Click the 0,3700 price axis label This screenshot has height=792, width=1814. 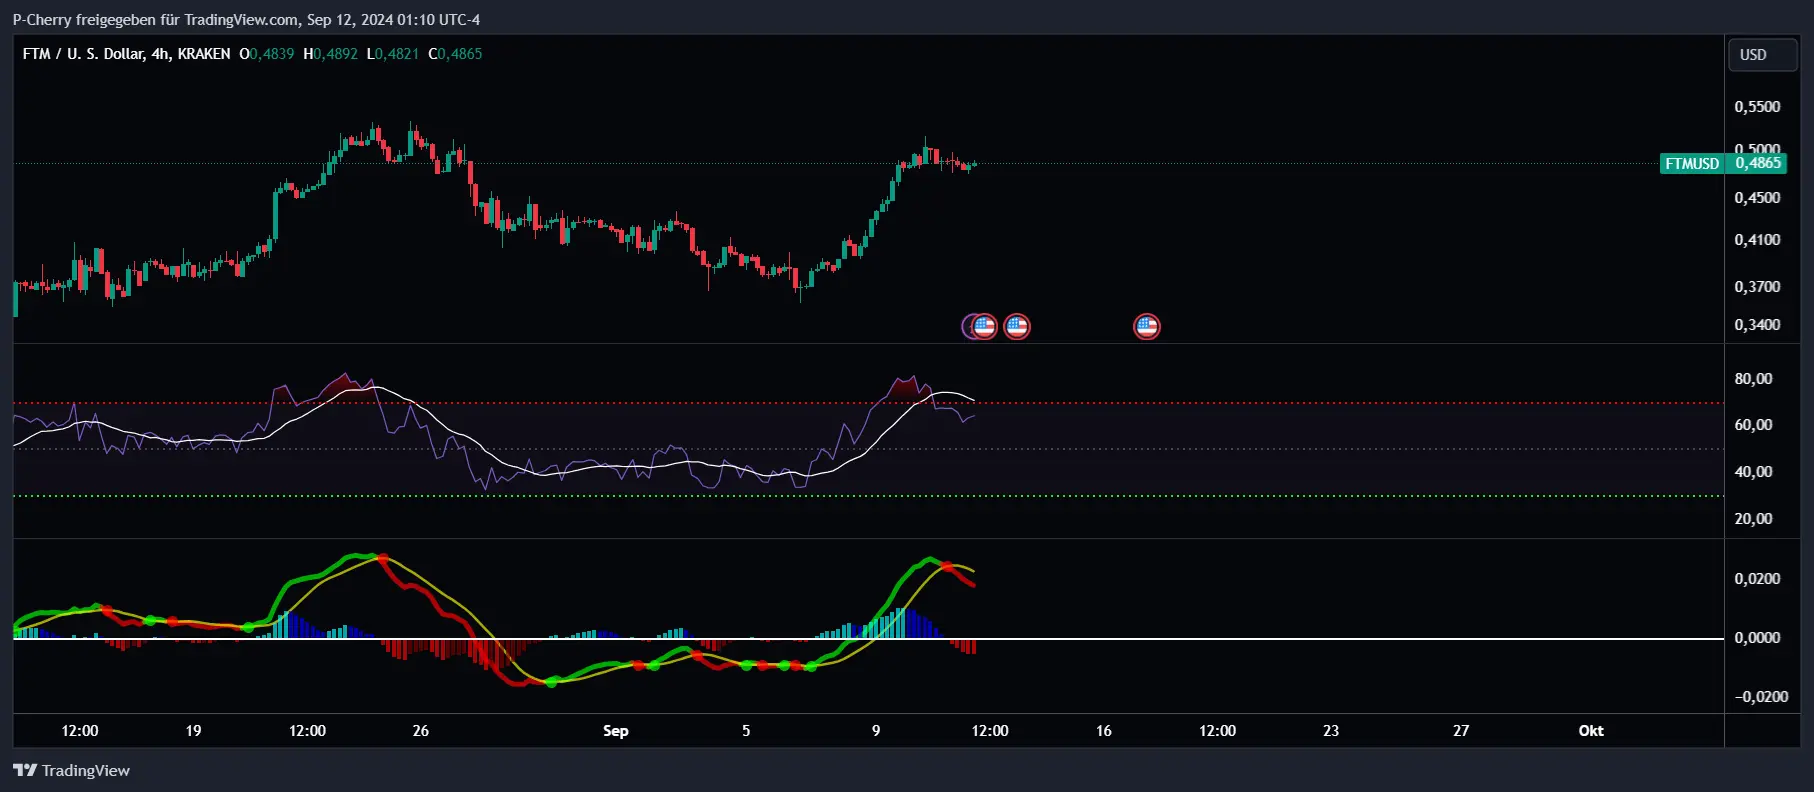tap(1757, 287)
